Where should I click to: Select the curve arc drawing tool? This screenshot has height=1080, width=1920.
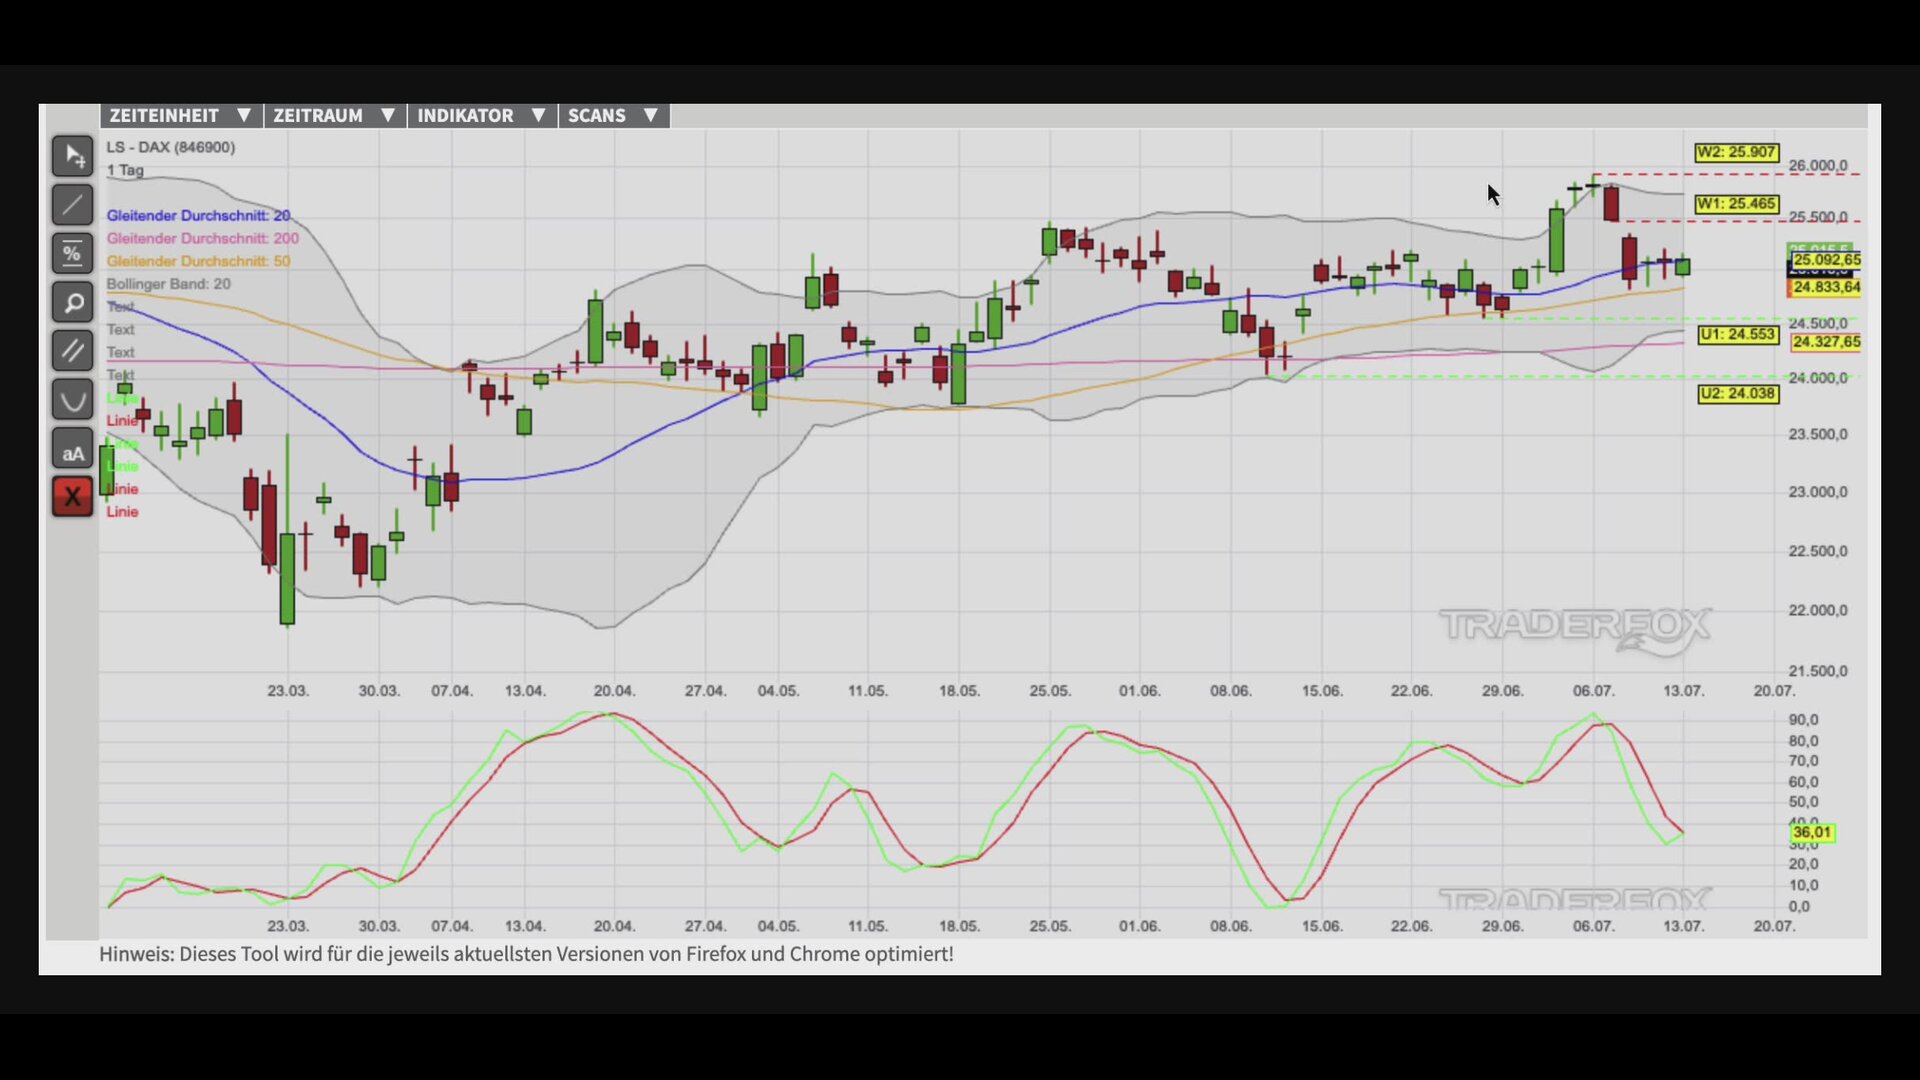tap(73, 400)
